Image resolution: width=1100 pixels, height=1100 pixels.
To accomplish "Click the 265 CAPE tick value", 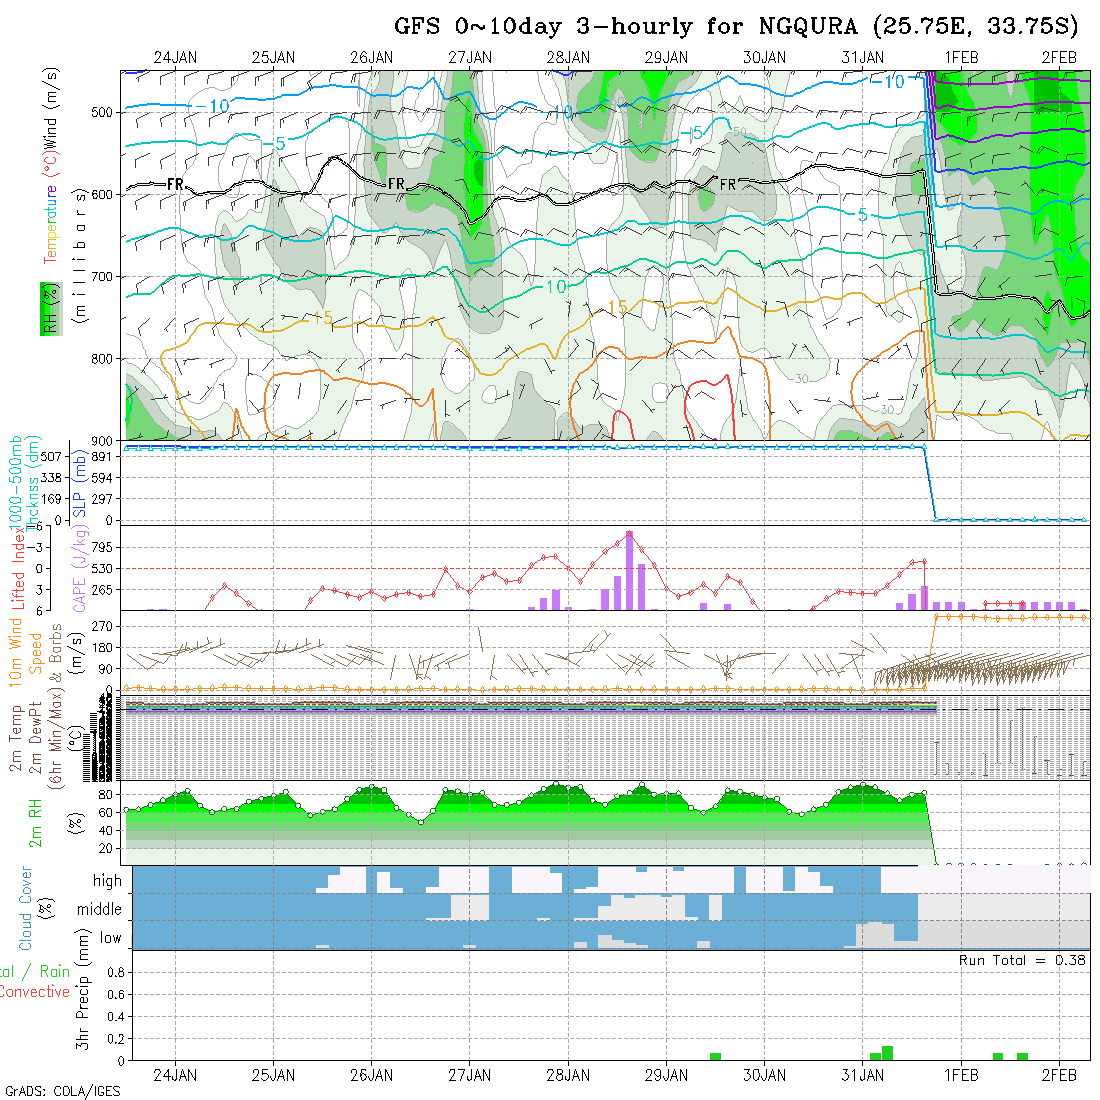I will pos(102,590).
